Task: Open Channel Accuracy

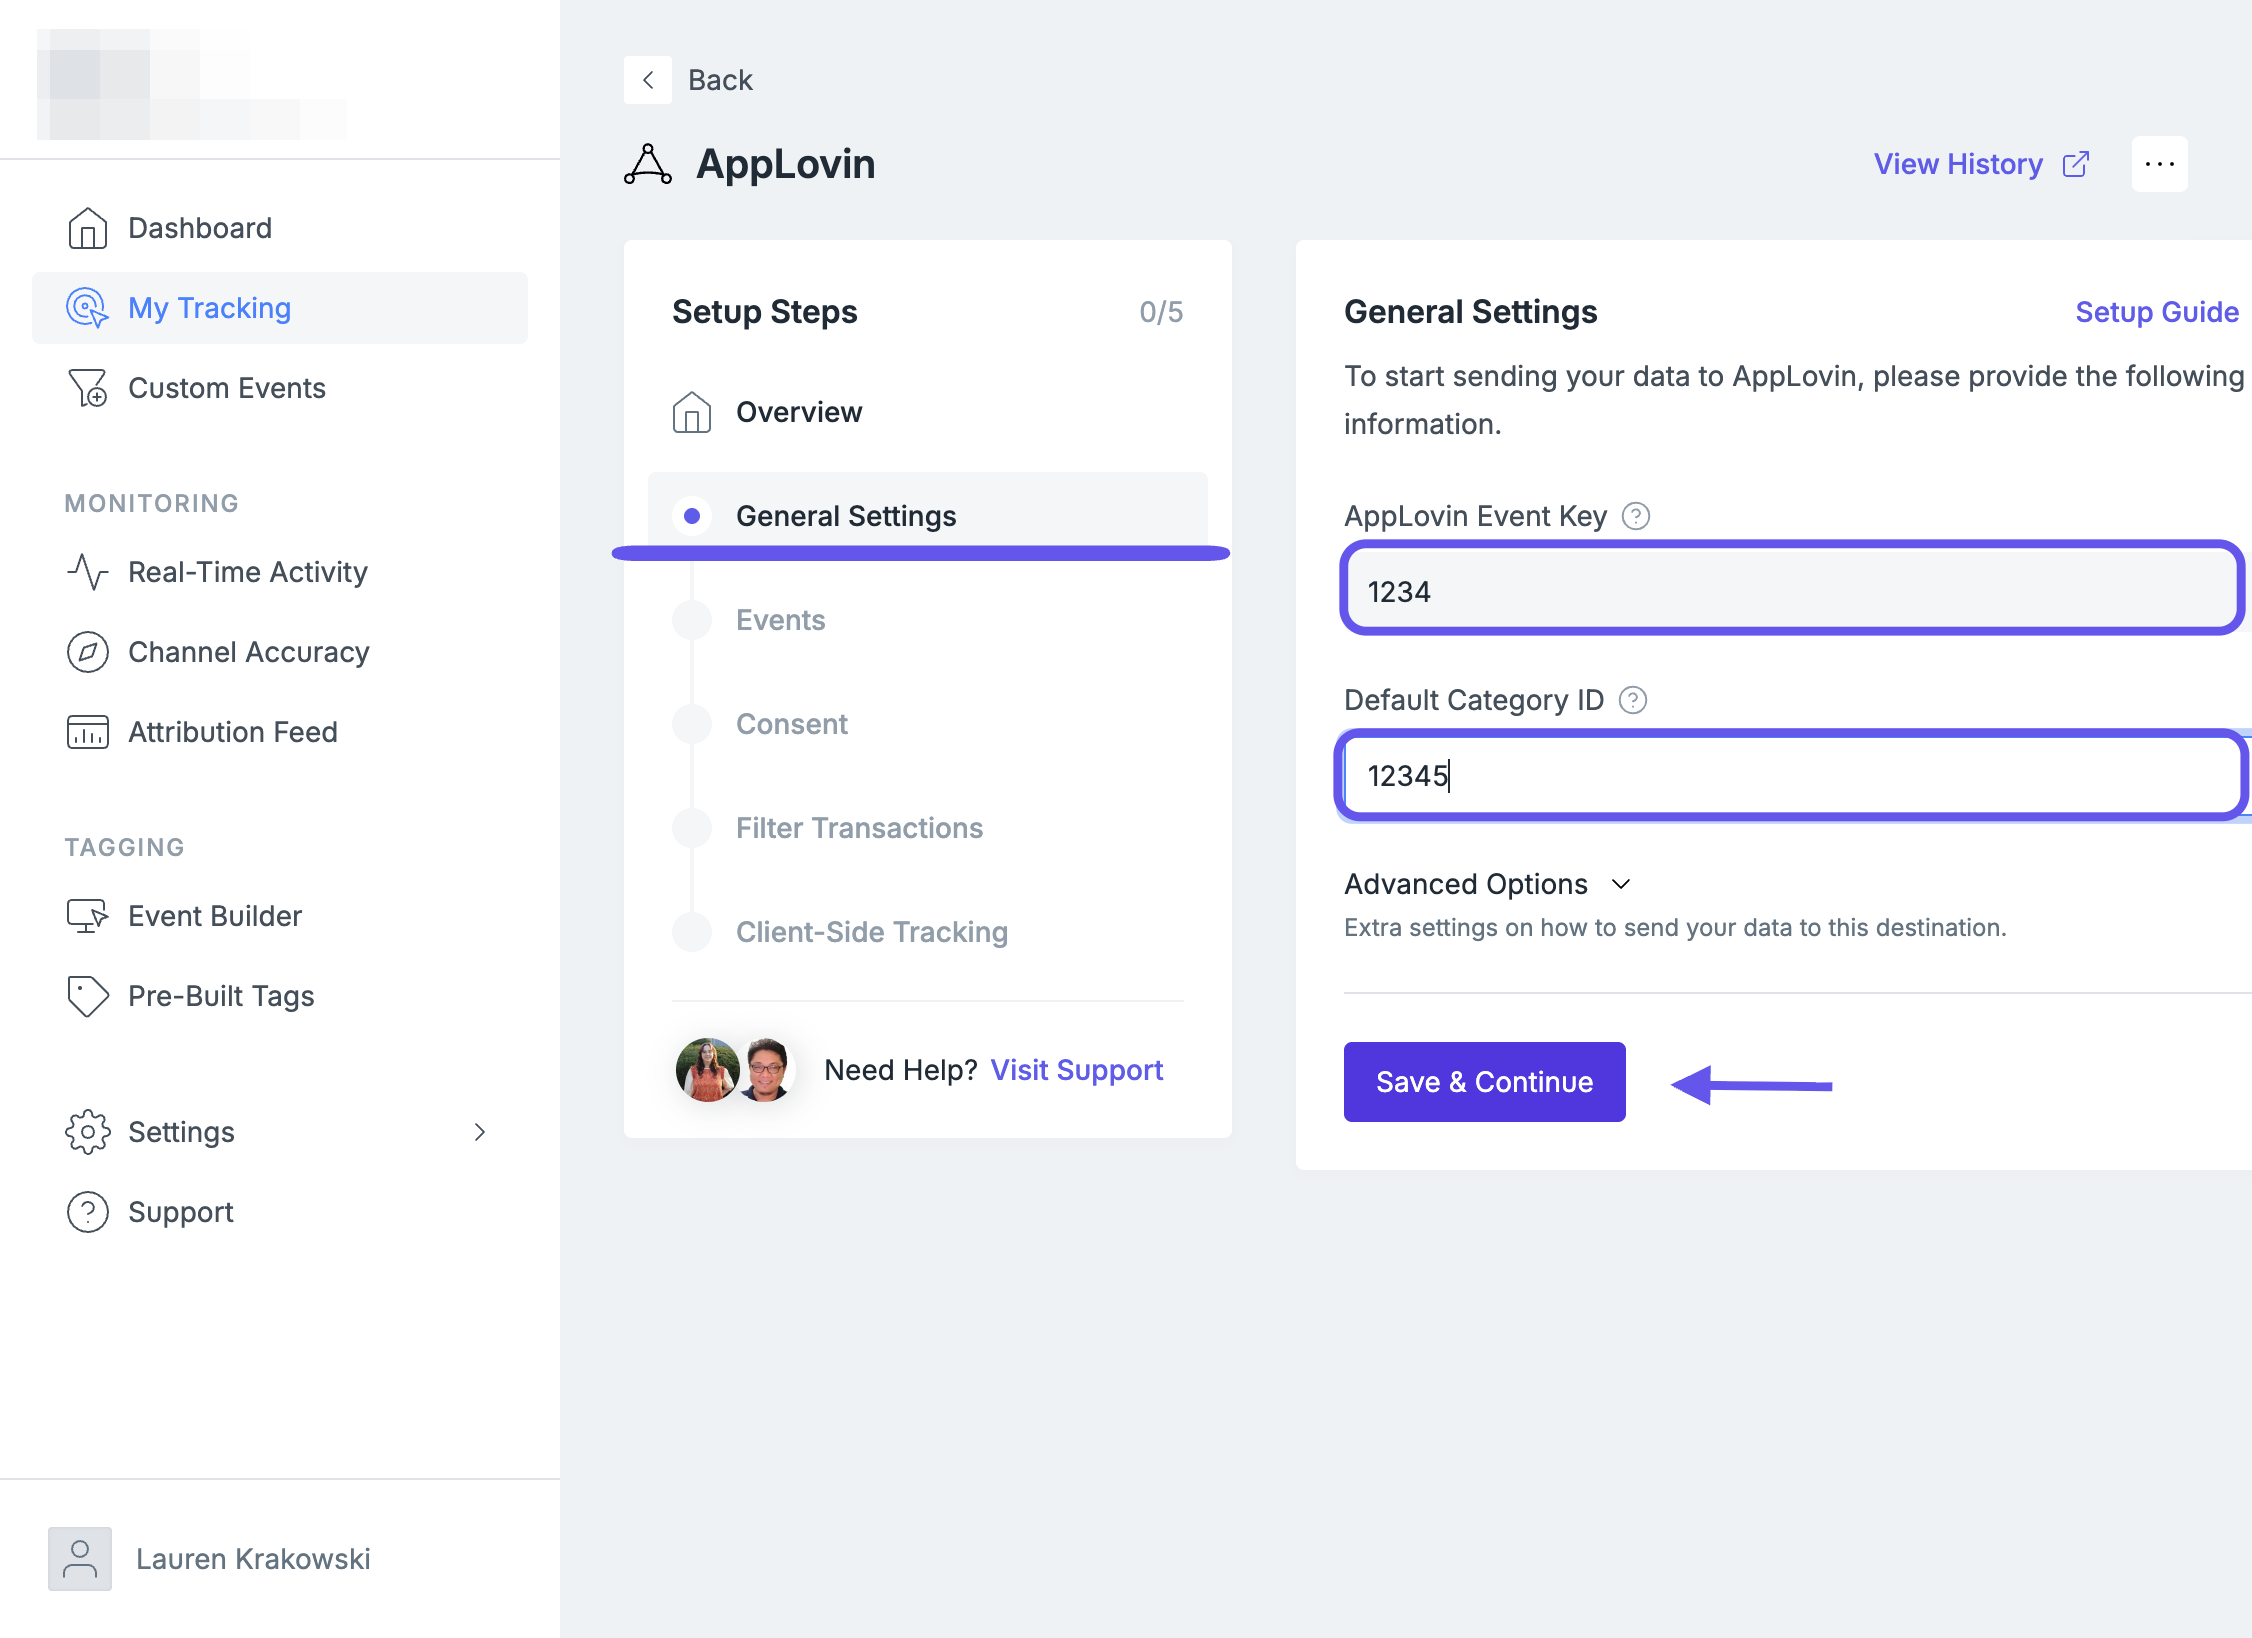Action: tap(280, 652)
